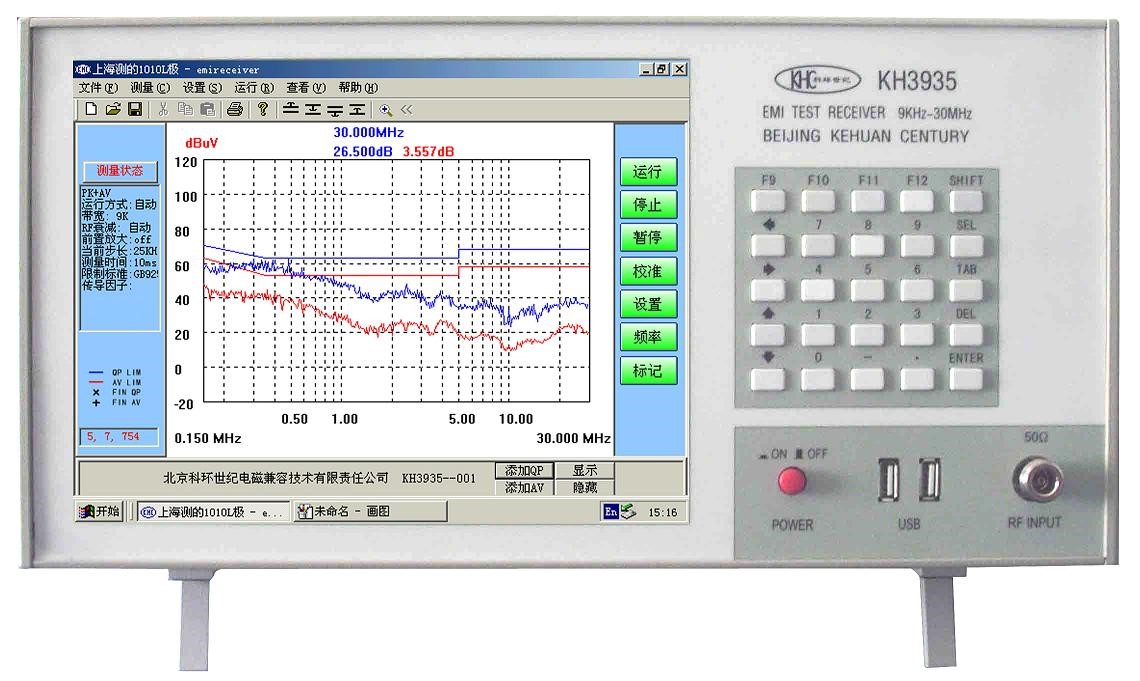The width and height of the screenshot is (1140, 681).
Task: Click the Copy toolbar icon
Action: click(x=185, y=109)
